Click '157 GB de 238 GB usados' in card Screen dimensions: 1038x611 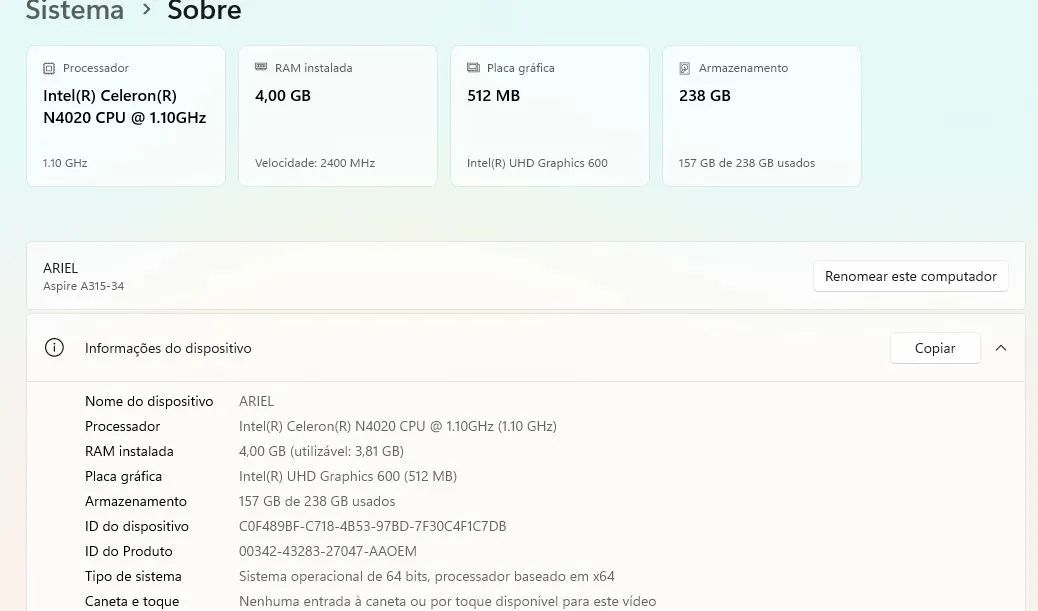pyautogui.click(x=747, y=163)
